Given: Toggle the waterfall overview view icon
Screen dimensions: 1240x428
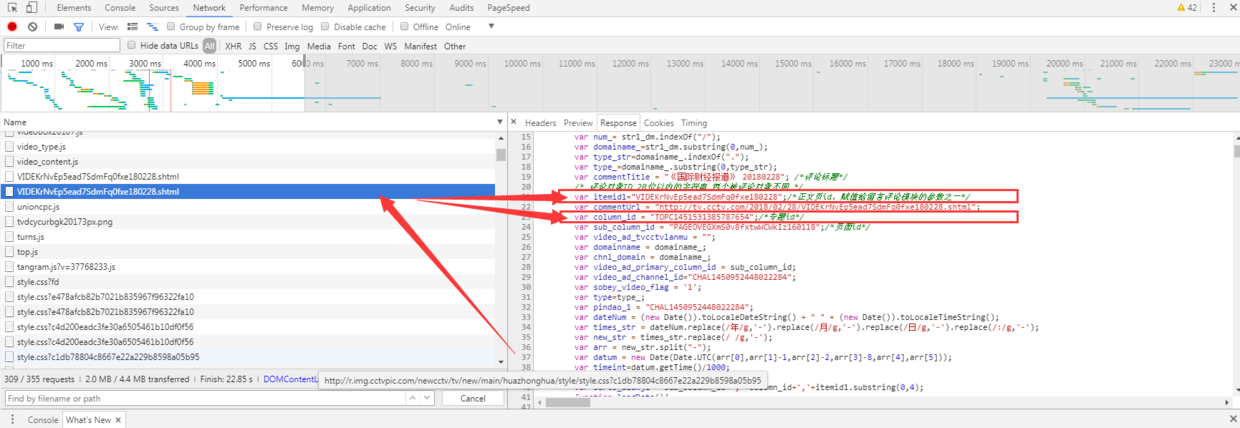Looking at the screenshot, I should tap(153, 27).
